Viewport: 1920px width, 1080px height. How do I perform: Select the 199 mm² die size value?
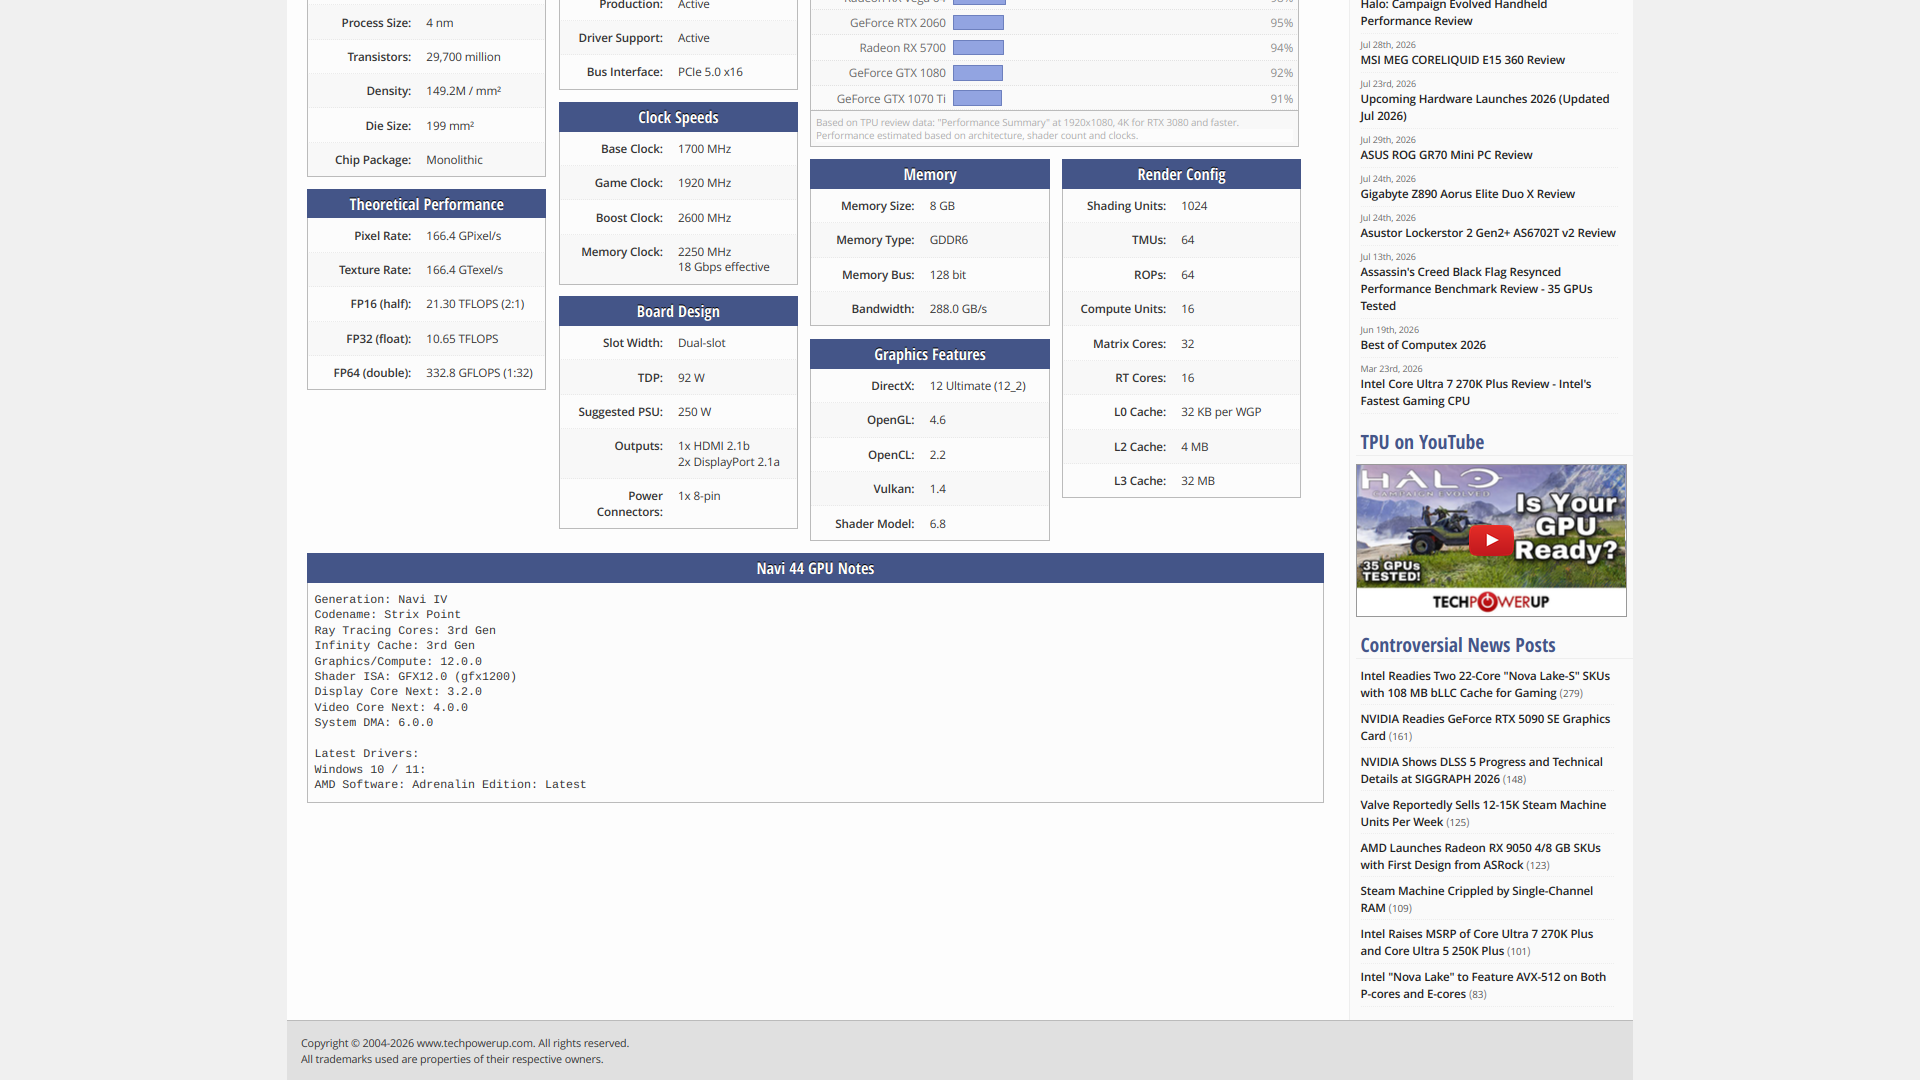point(450,126)
